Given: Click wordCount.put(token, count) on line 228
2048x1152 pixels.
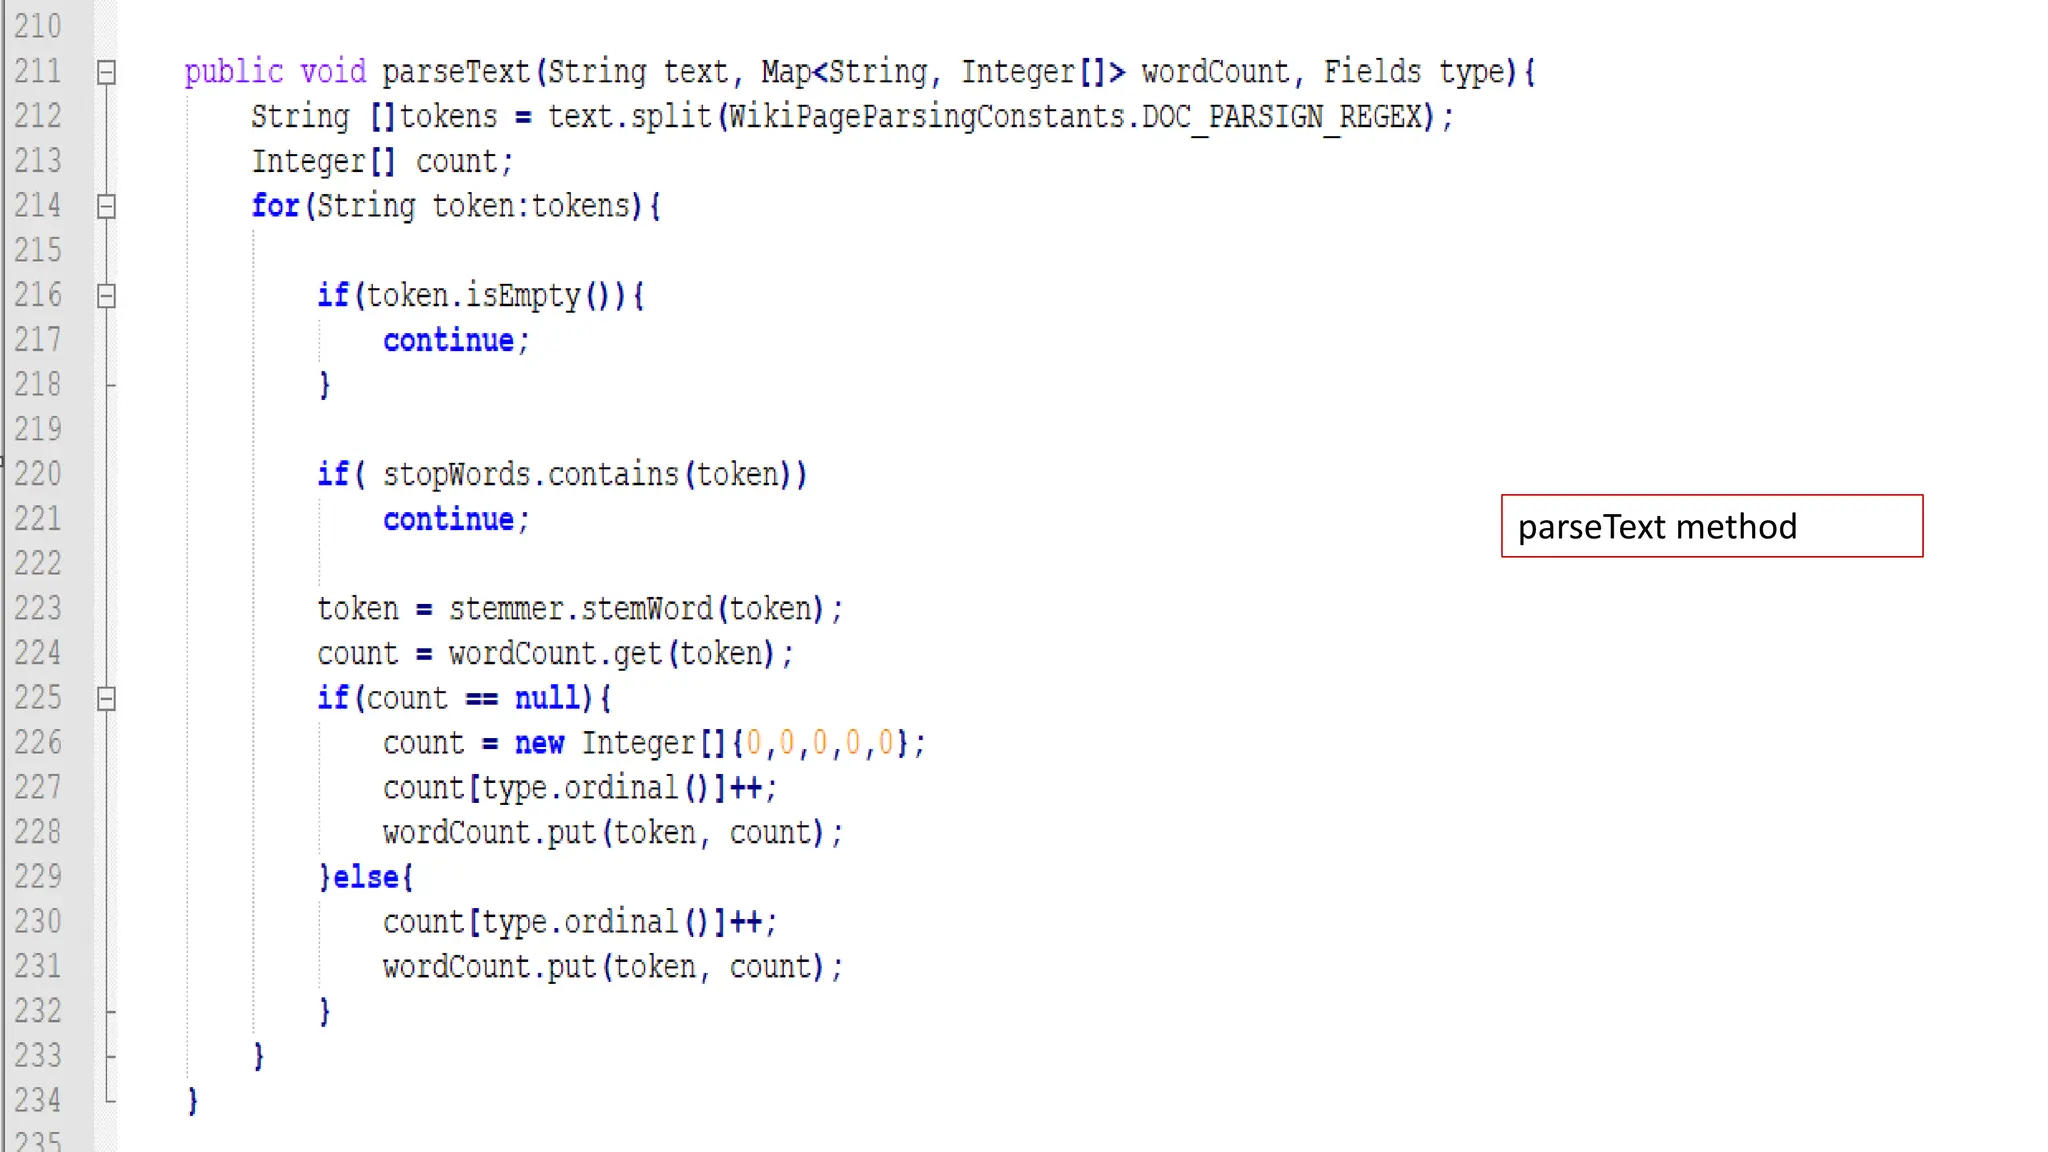Looking at the screenshot, I should click(x=604, y=833).
